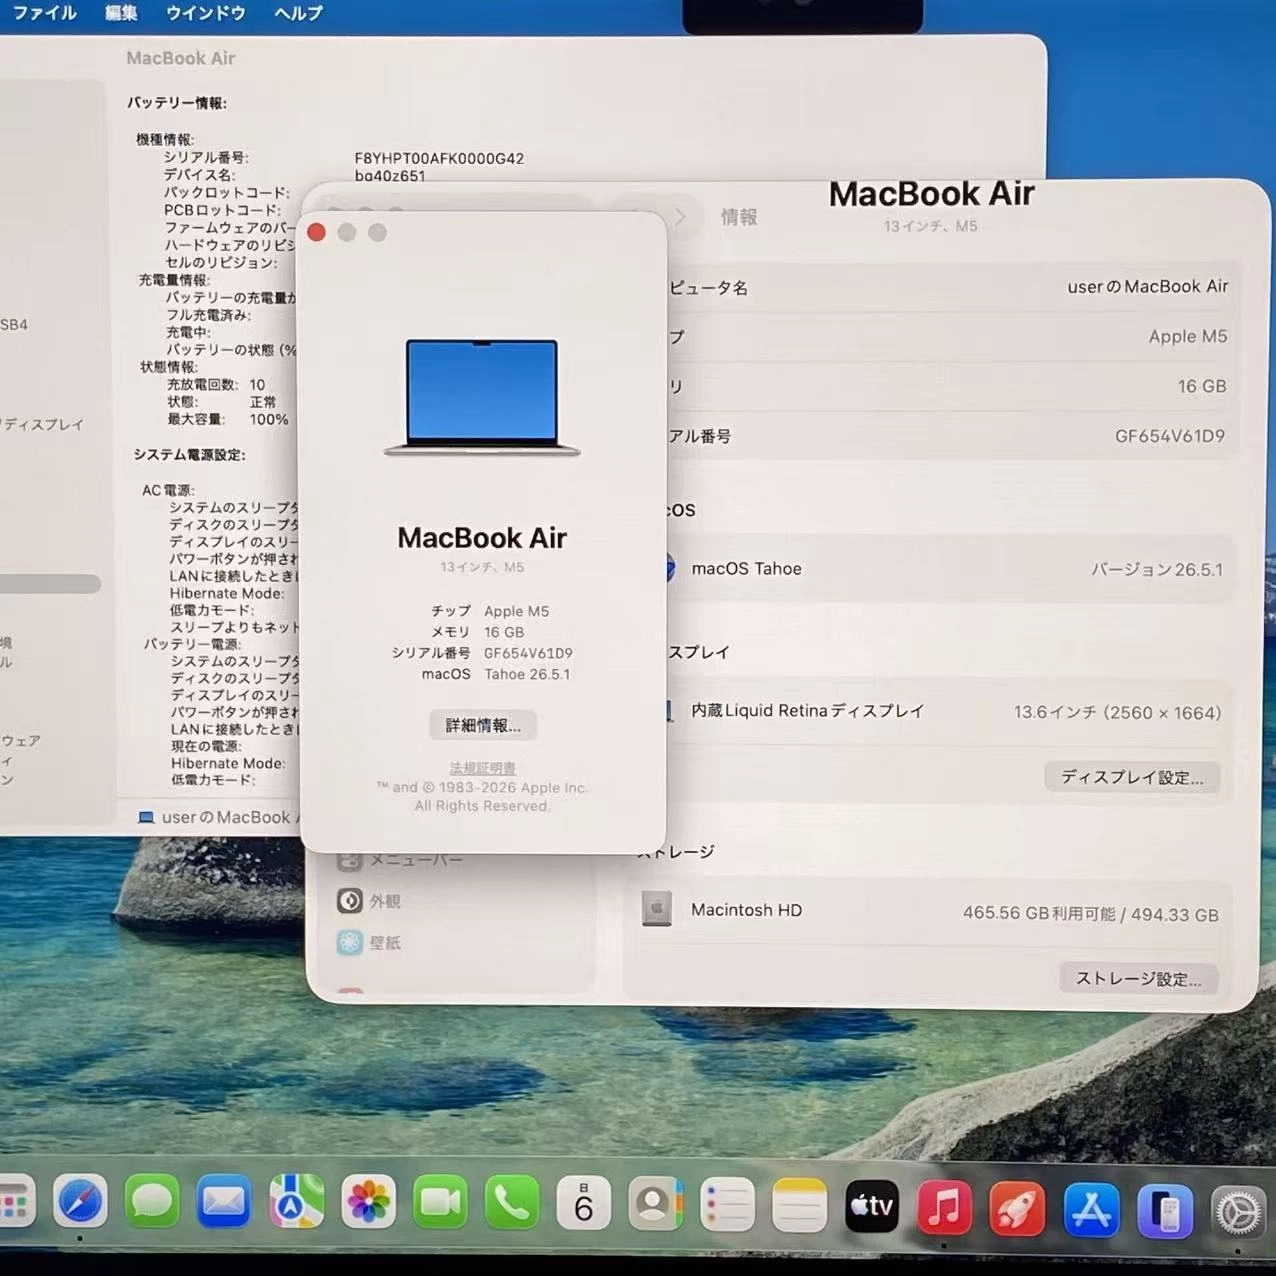Launch the Mail app in the Dock

point(224,1202)
